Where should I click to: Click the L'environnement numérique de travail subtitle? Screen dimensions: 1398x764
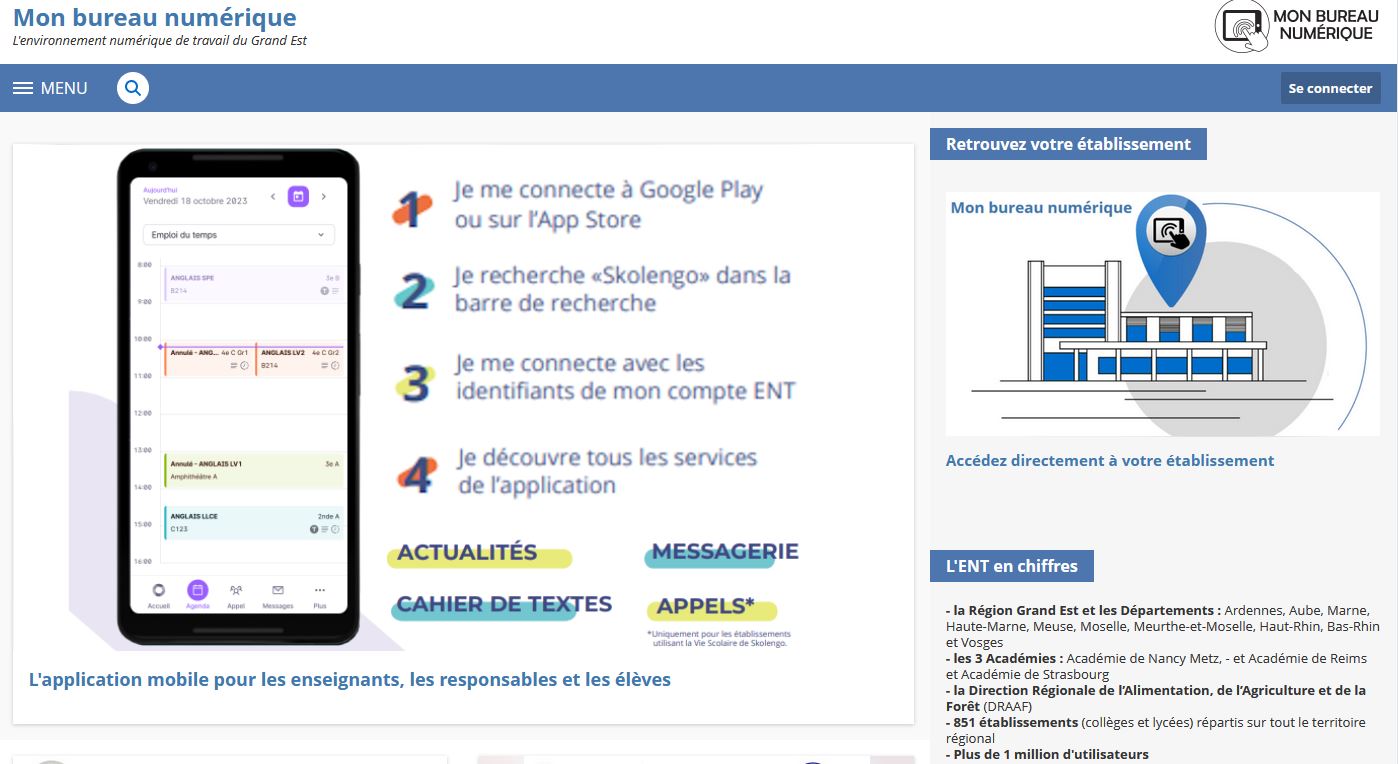tap(160, 41)
